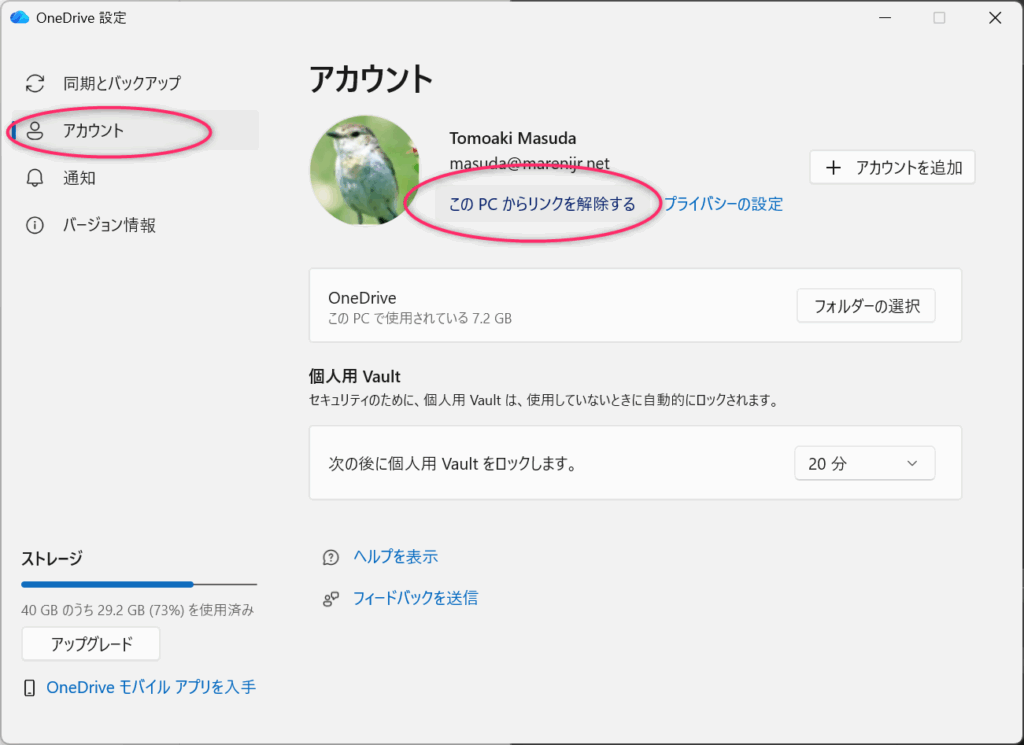Click the storage usage progress bar
This screenshot has height=745, width=1024.
point(138,584)
